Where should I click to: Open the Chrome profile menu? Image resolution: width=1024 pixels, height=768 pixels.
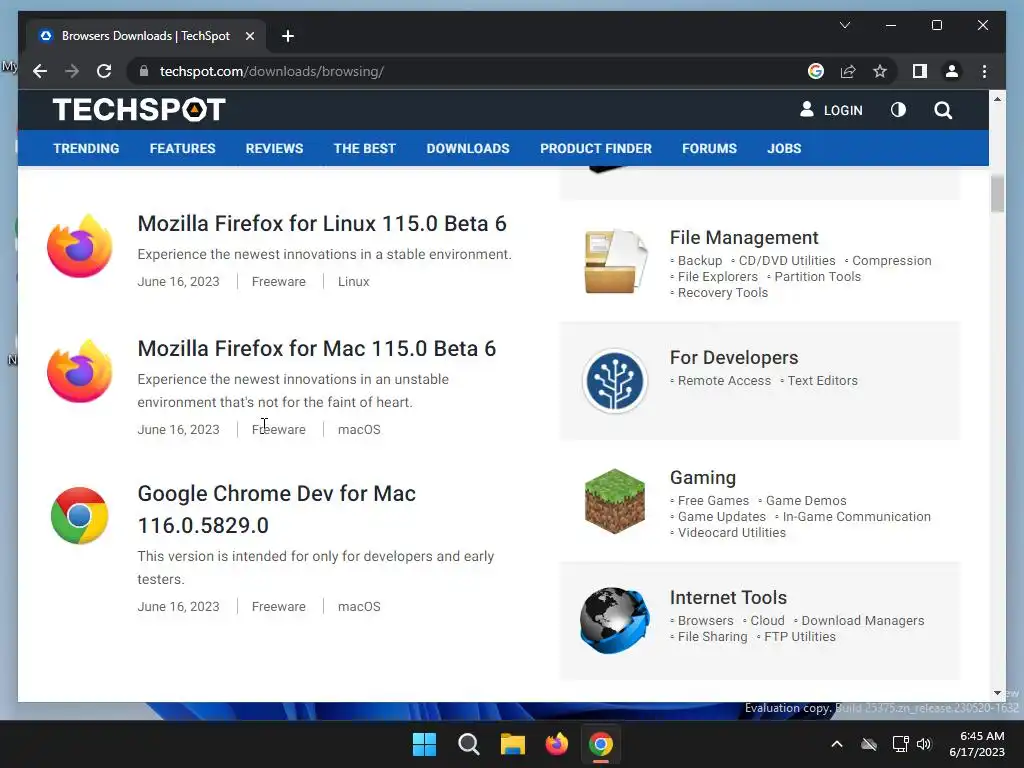(952, 71)
